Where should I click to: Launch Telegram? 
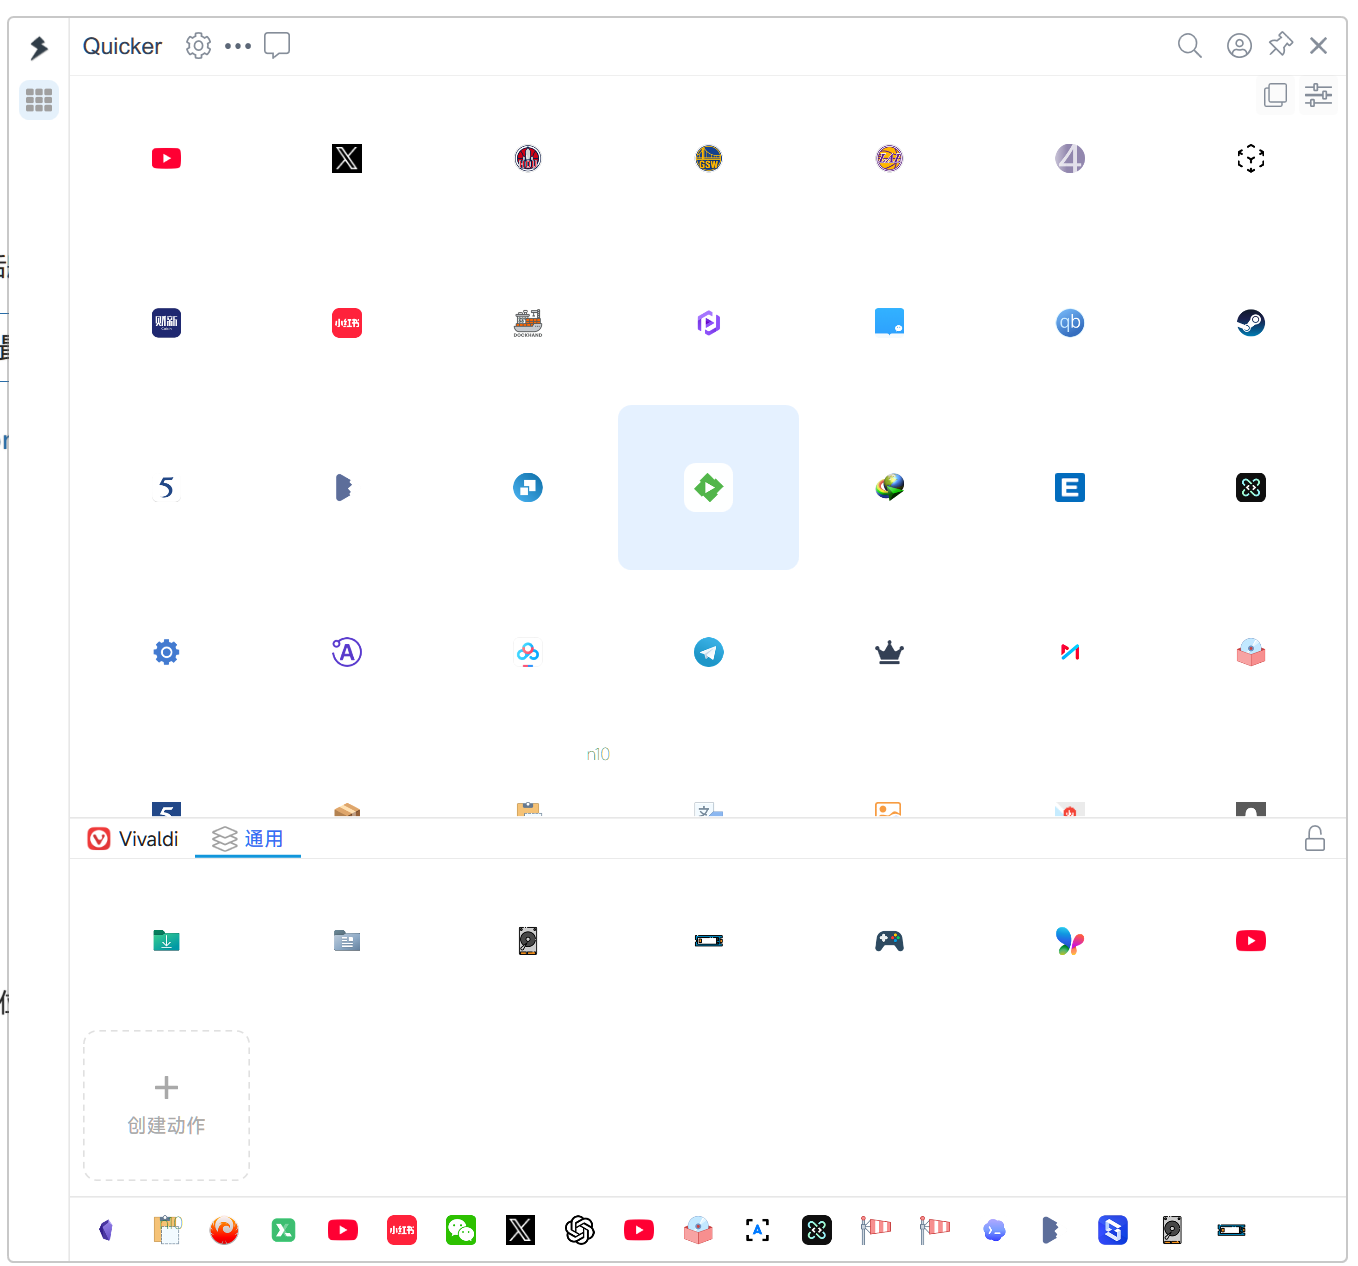(709, 653)
